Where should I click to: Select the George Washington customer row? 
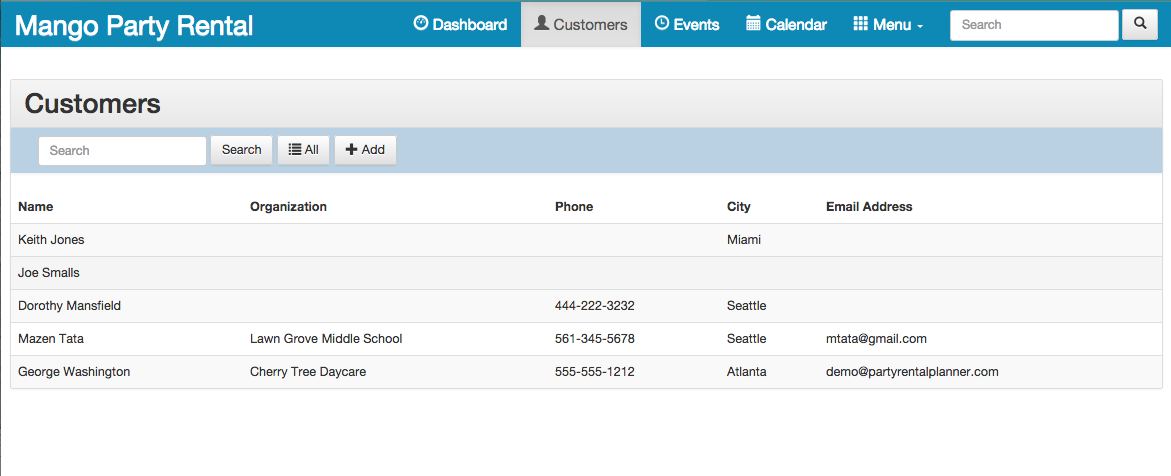tap(586, 371)
